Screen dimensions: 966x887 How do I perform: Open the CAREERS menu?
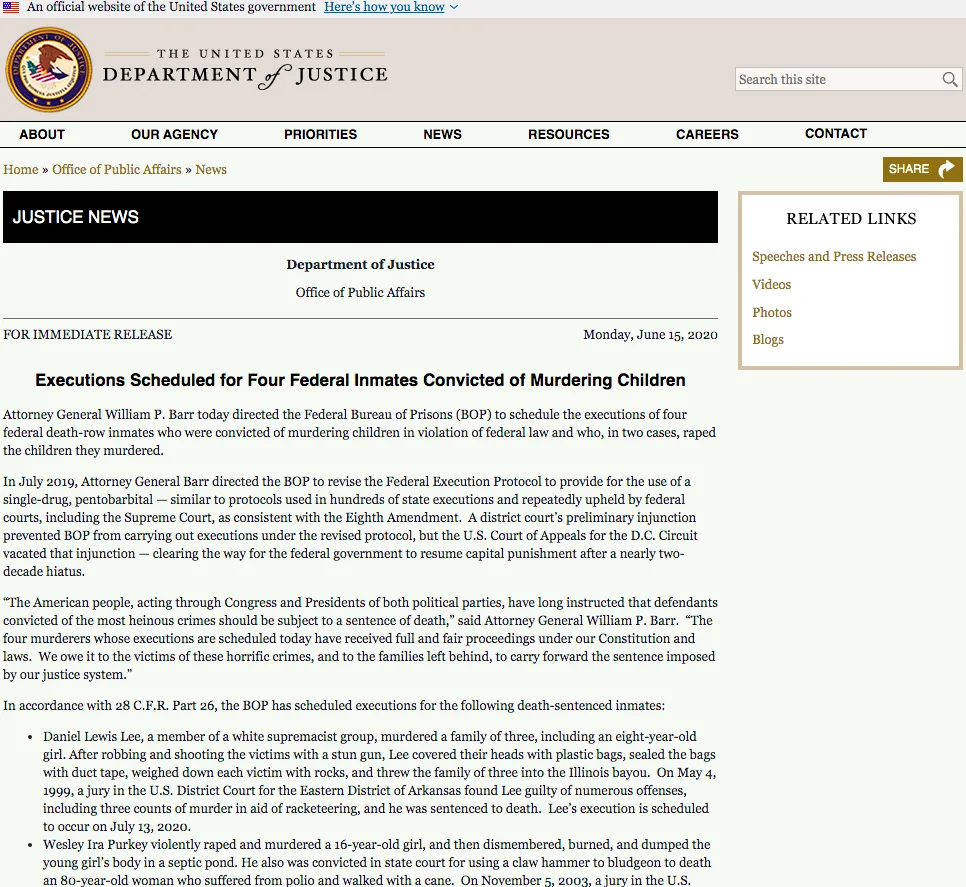(x=707, y=134)
